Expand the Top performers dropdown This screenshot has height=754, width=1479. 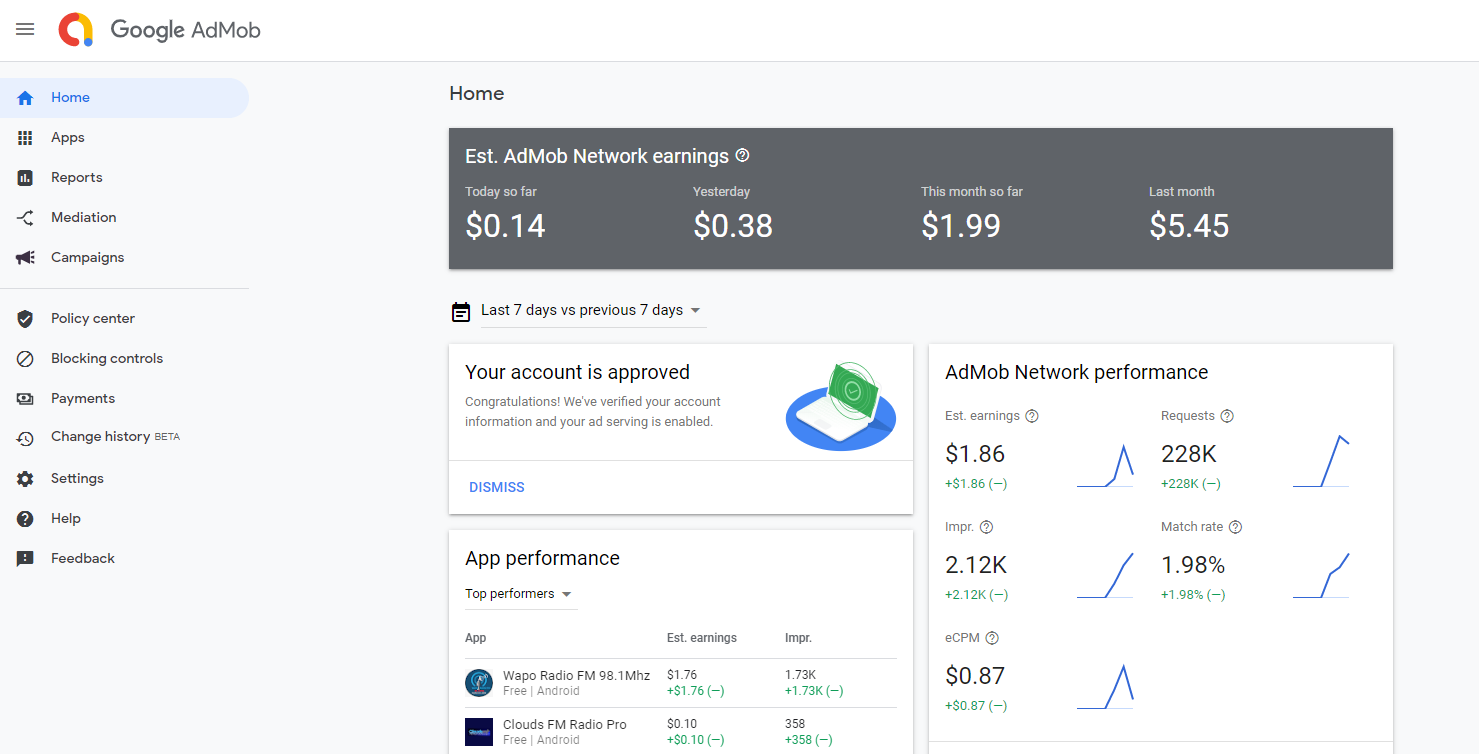520,594
